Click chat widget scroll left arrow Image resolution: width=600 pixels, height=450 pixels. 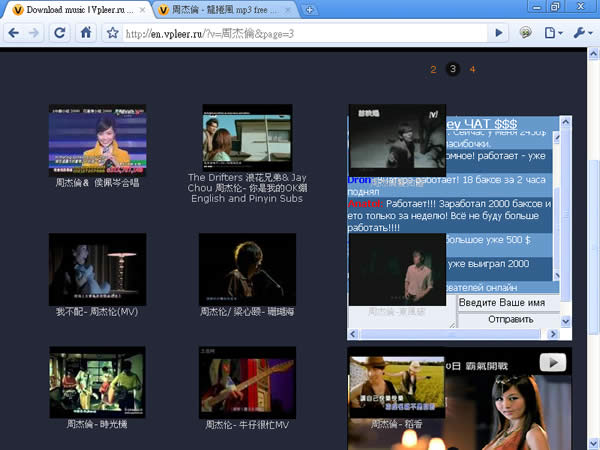point(353,334)
